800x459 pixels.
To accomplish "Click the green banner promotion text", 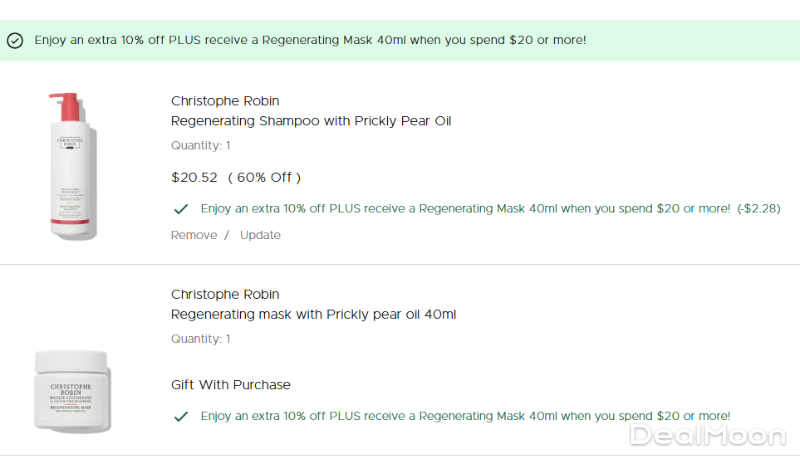I will (310, 40).
